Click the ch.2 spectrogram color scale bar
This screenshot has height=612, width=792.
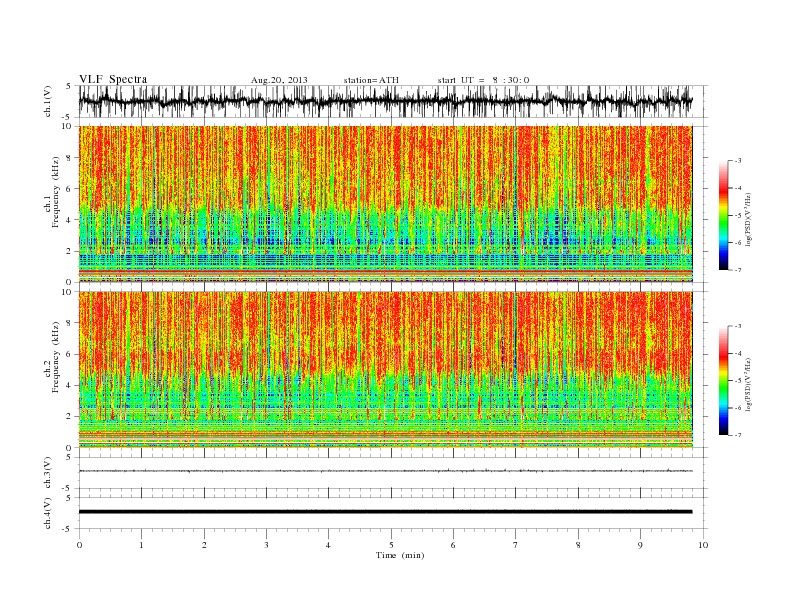[723, 380]
